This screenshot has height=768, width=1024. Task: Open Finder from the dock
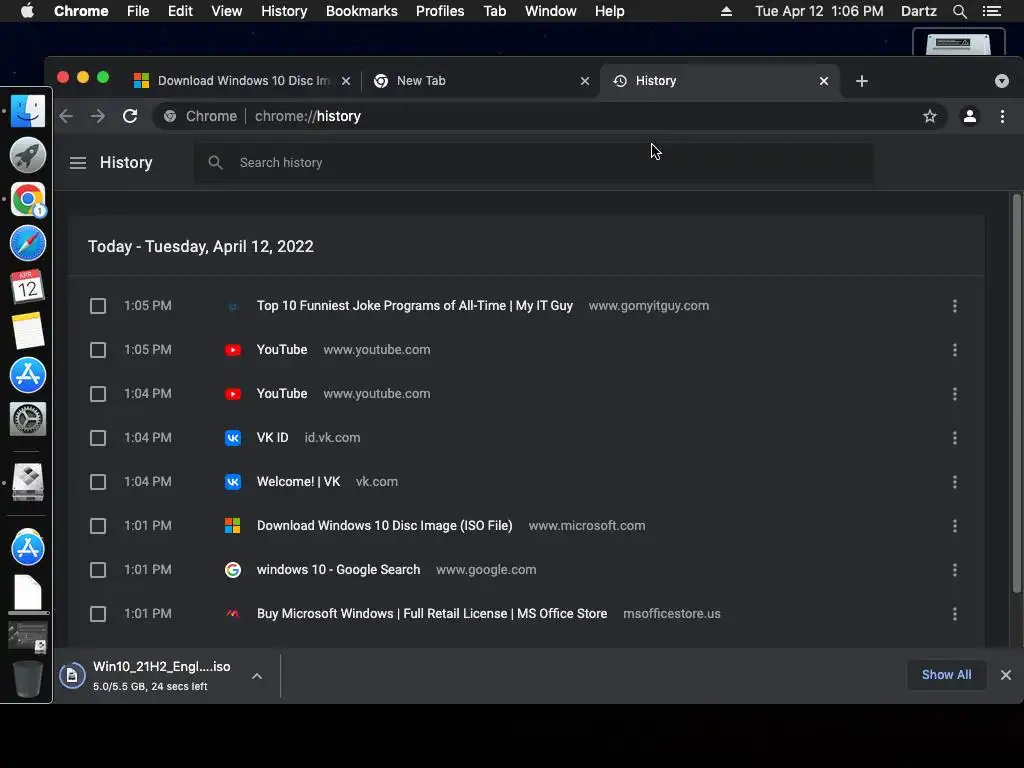click(27, 110)
